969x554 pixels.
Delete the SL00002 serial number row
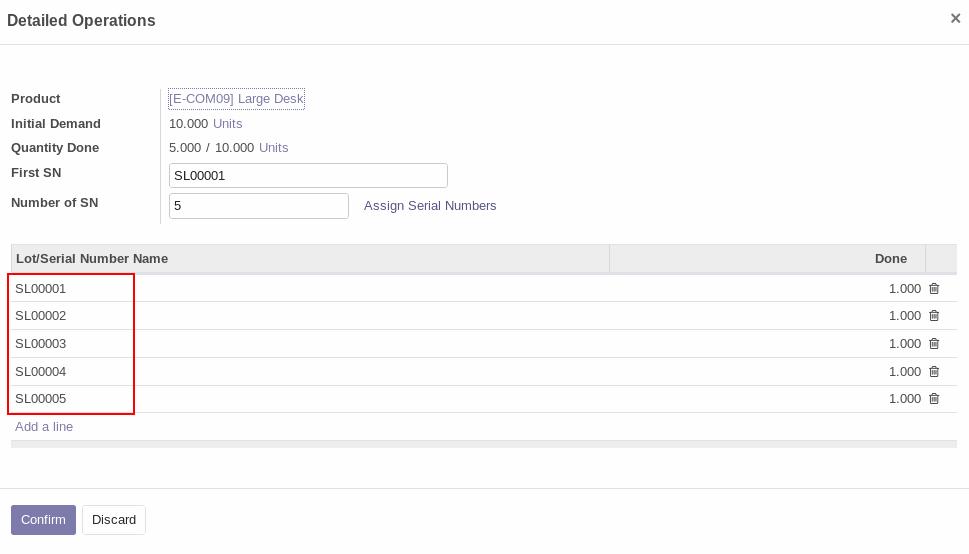(934, 316)
